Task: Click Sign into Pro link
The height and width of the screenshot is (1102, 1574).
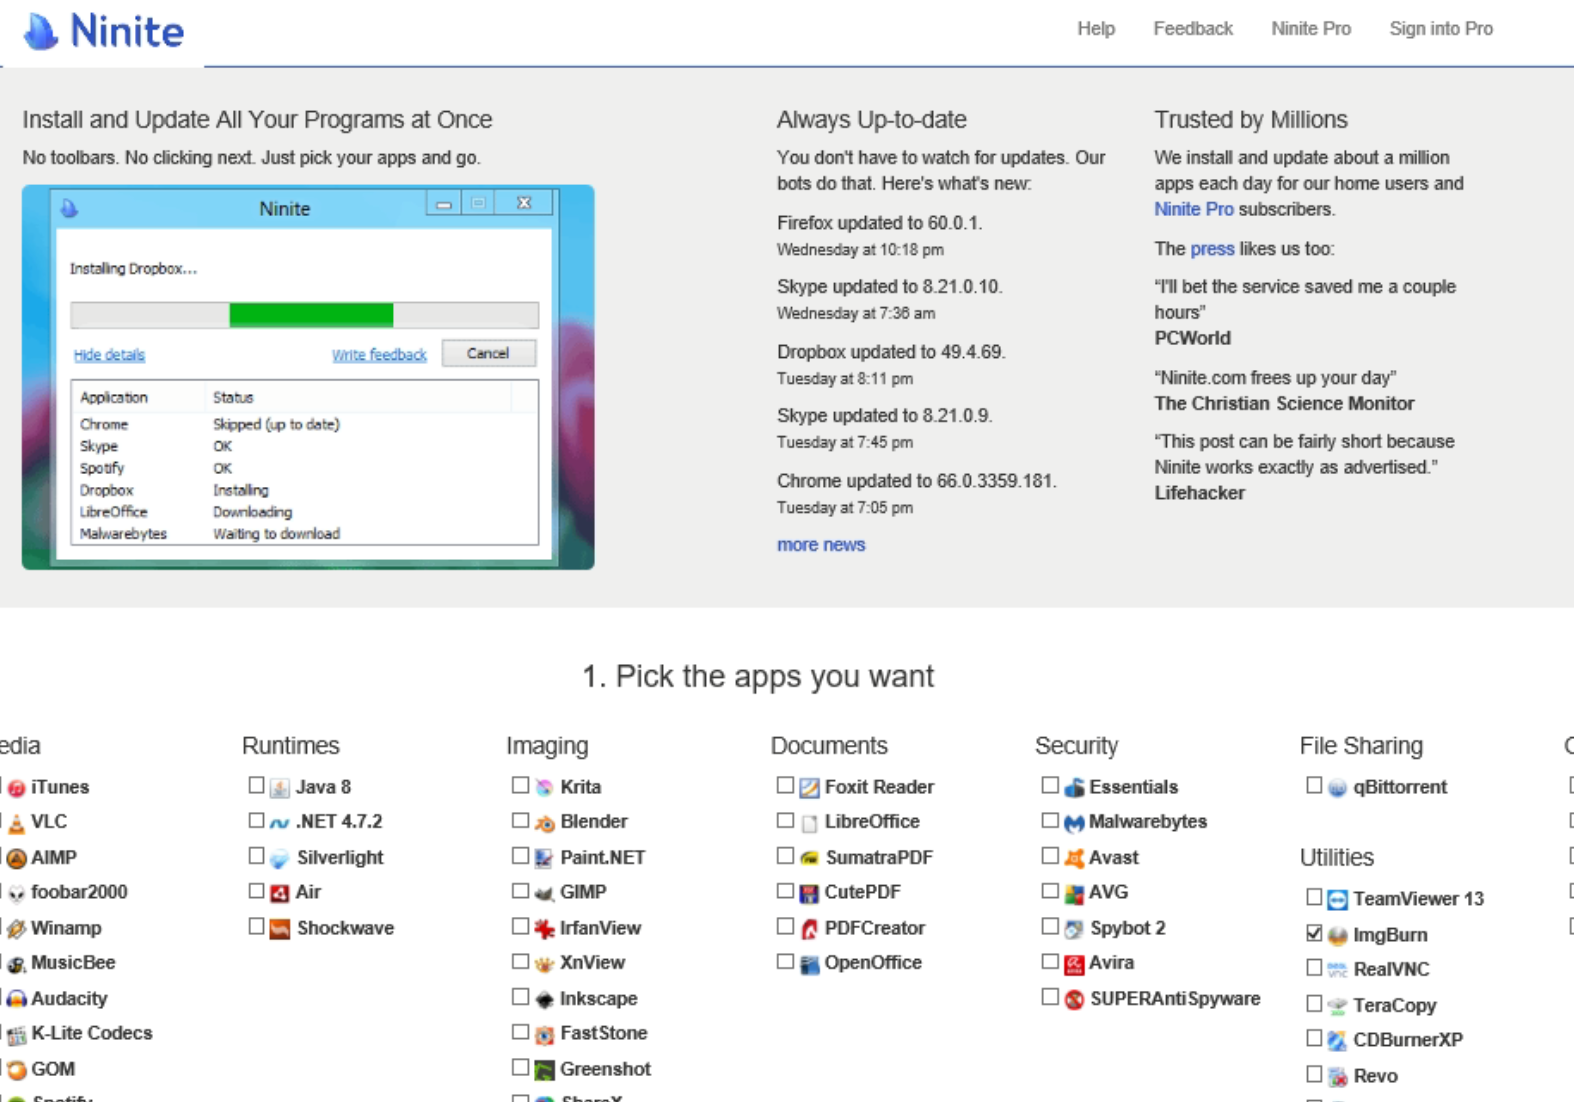Action: point(1440,29)
